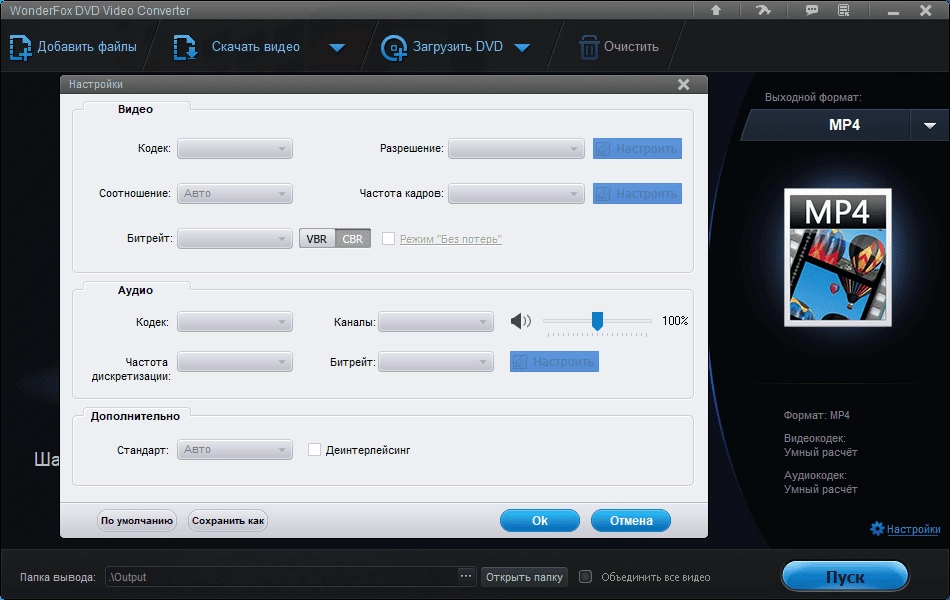Click Настроить button beside Частота кадров
This screenshot has width=950, height=600.
point(637,193)
